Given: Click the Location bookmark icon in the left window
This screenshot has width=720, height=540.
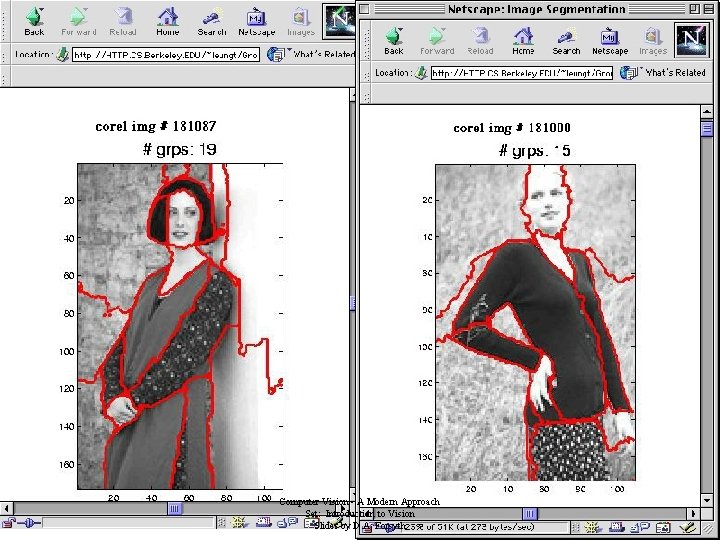Looking at the screenshot, I should click(x=62, y=55).
